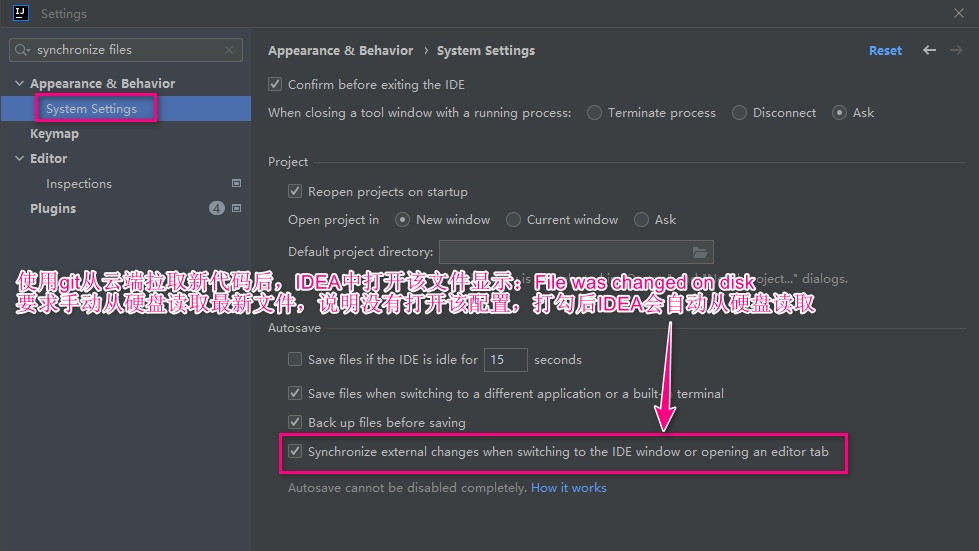Collapse the Appearance & Behavior tree node

point(19,84)
